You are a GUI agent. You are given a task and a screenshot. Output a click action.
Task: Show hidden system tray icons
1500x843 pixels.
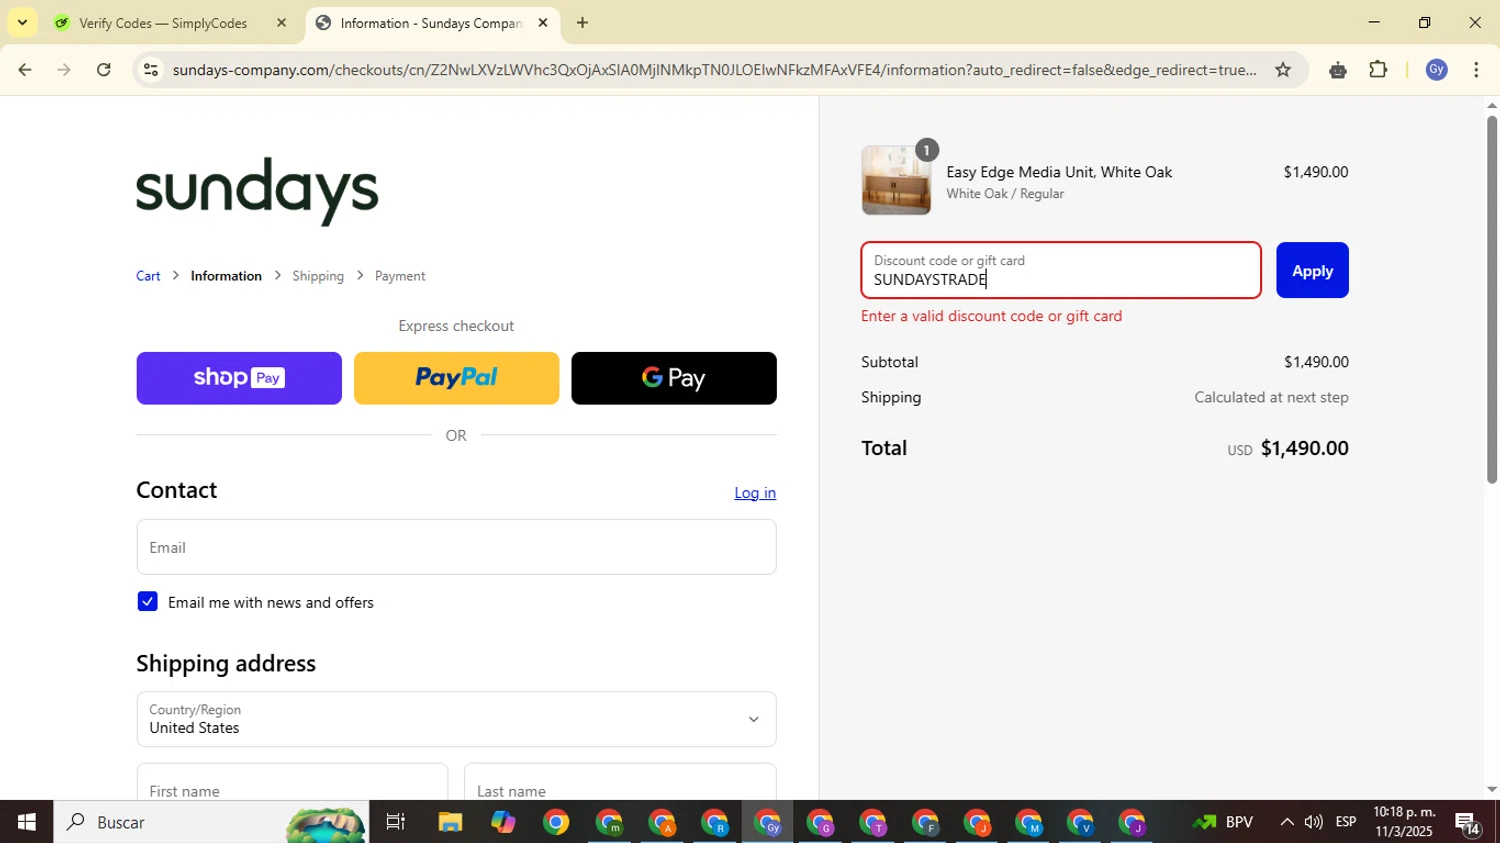click(1286, 822)
